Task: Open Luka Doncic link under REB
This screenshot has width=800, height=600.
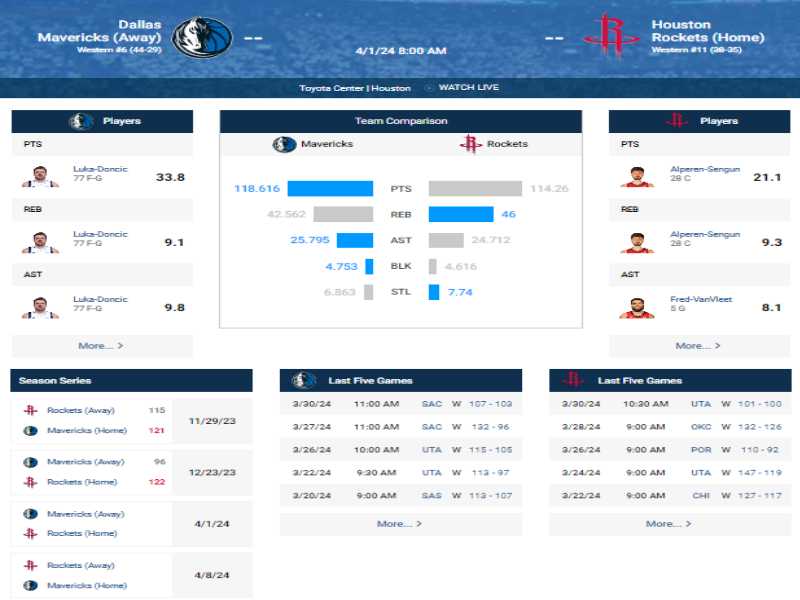Action: click(100, 234)
